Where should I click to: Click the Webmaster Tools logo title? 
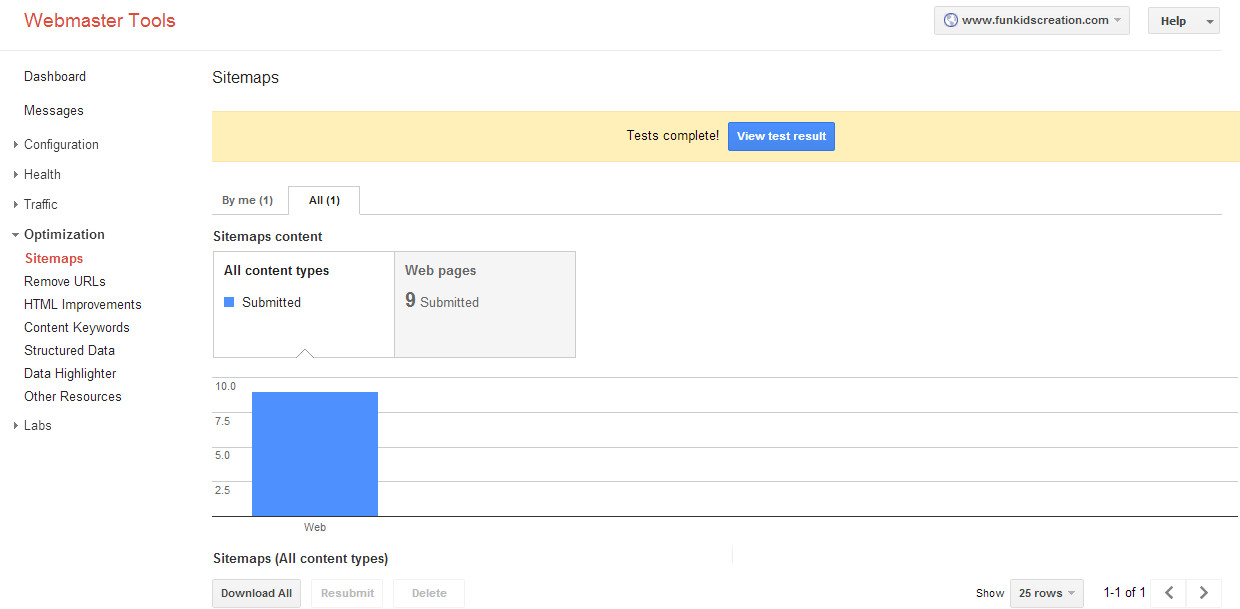tap(100, 20)
